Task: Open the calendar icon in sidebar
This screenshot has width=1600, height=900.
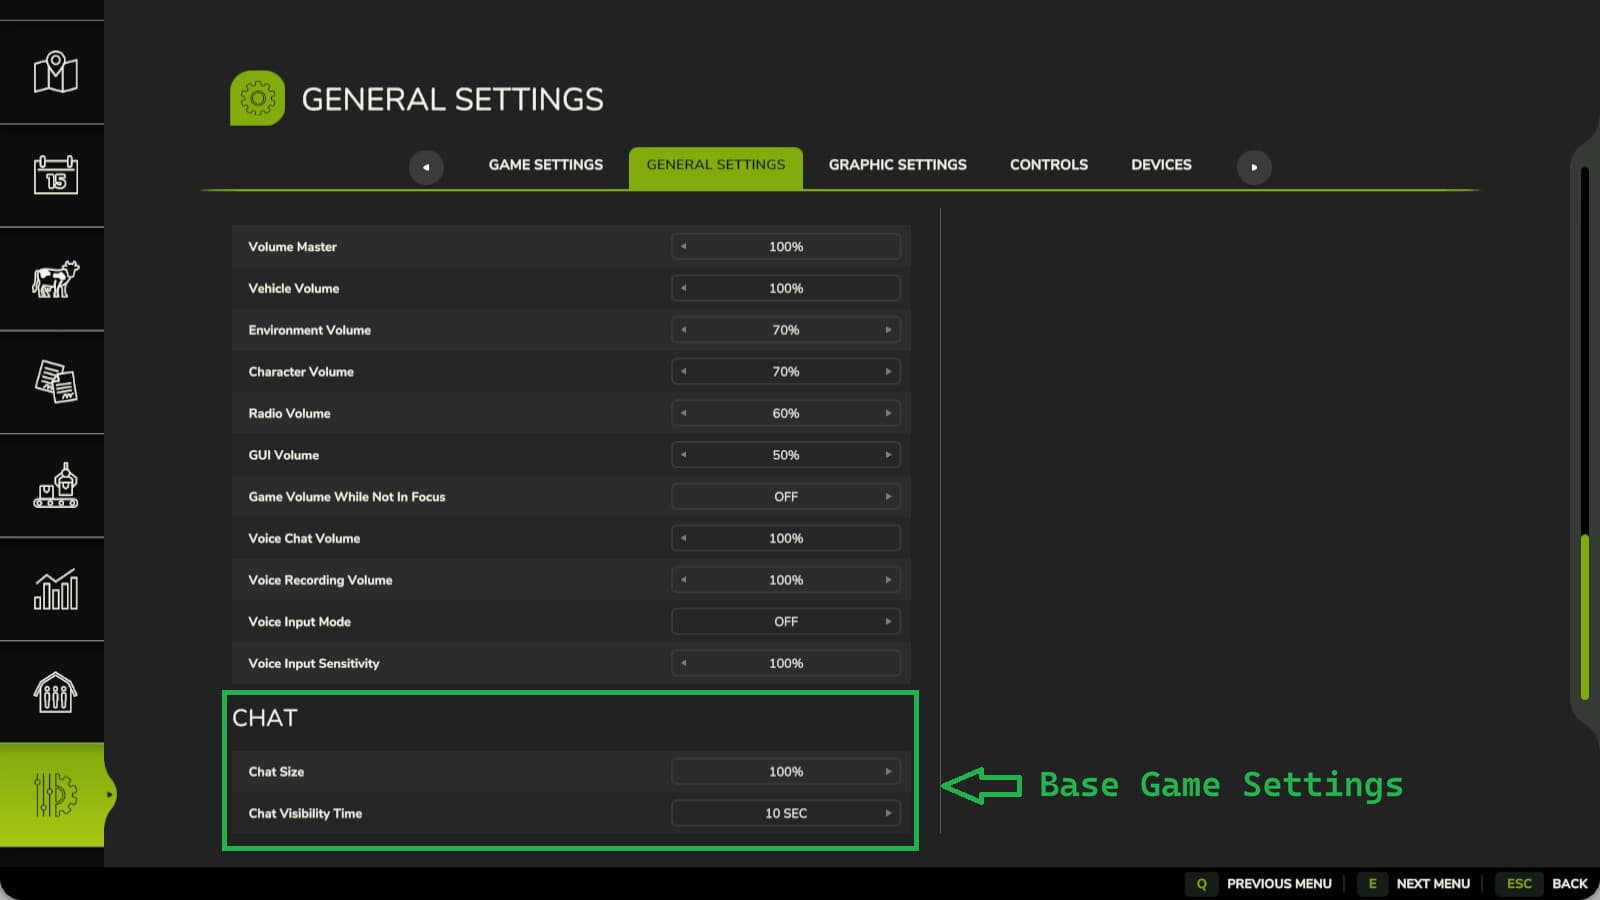Action: 55,175
